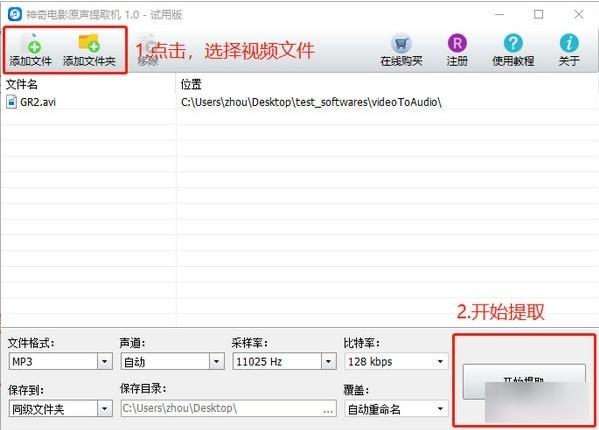The height and width of the screenshot is (430, 599).
Task: Open the 采样率 11025 Hz dropdown
Action: 328,361
